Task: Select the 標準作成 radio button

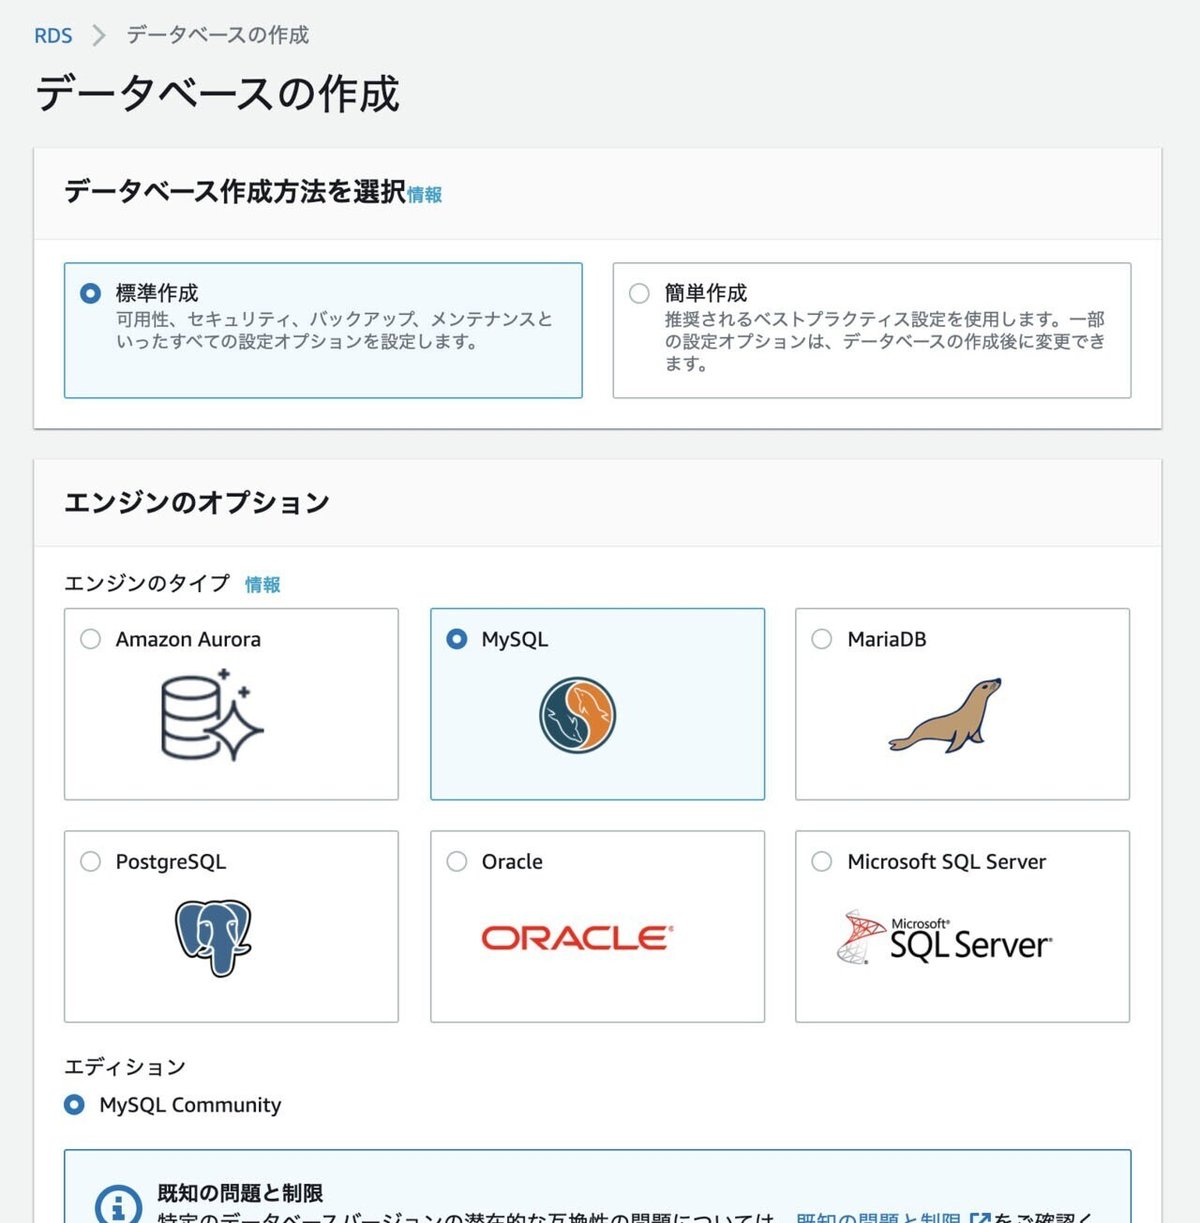Action: tap(90, 293)
